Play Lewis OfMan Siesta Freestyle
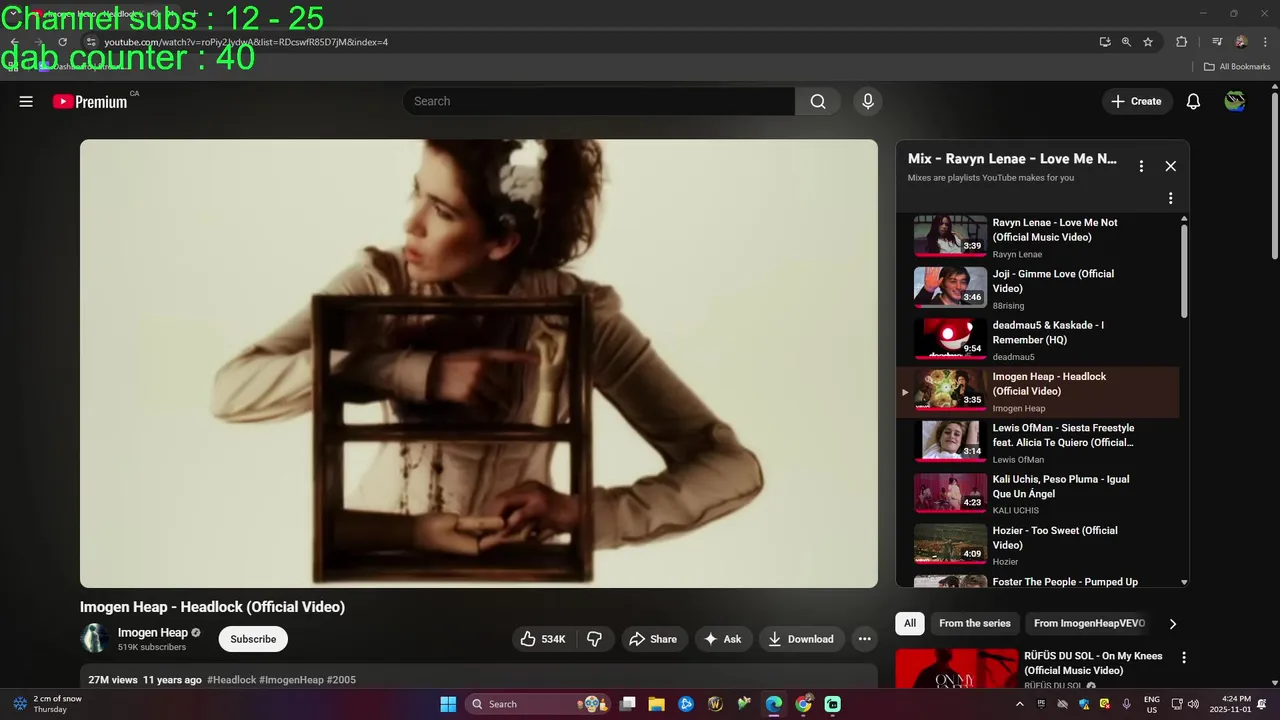 coord(1040,443)
